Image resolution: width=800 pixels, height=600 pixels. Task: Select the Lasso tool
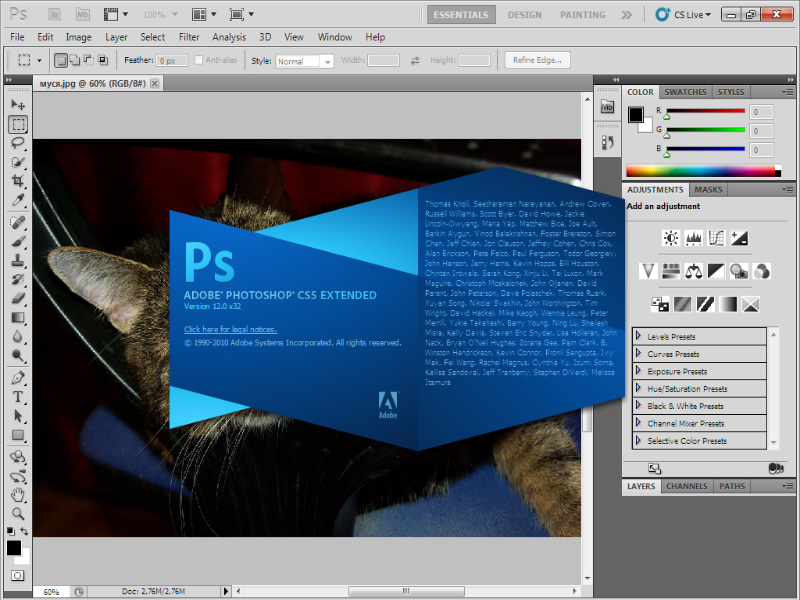[x=18, y=144]
